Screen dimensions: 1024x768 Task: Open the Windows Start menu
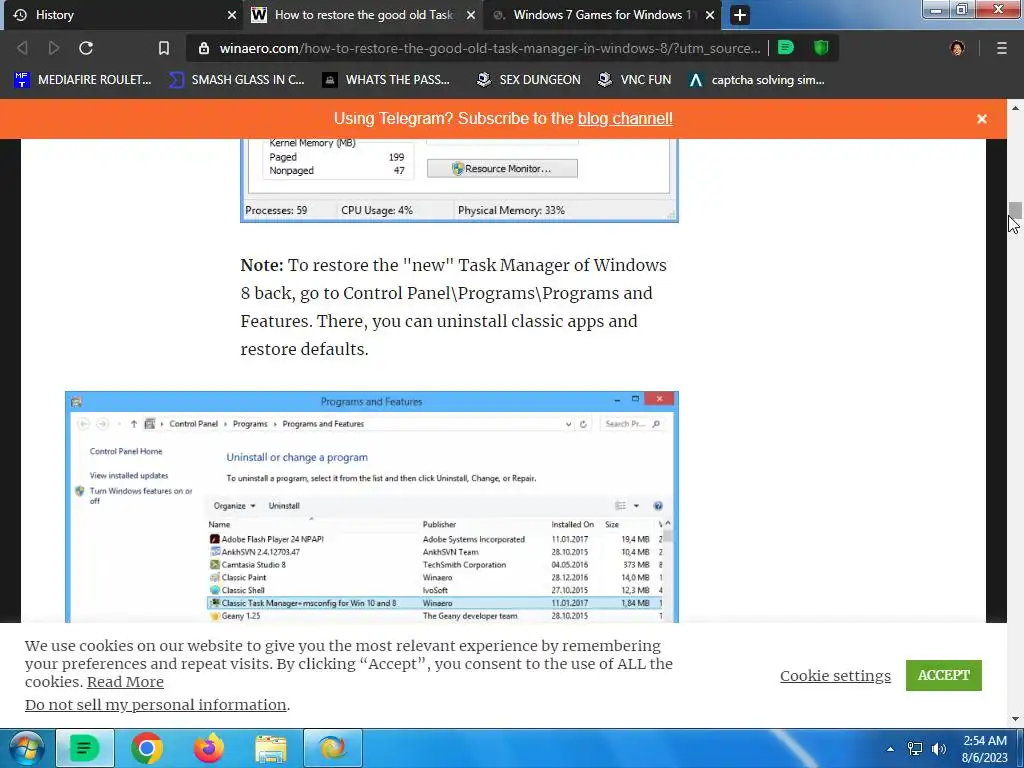26,748
